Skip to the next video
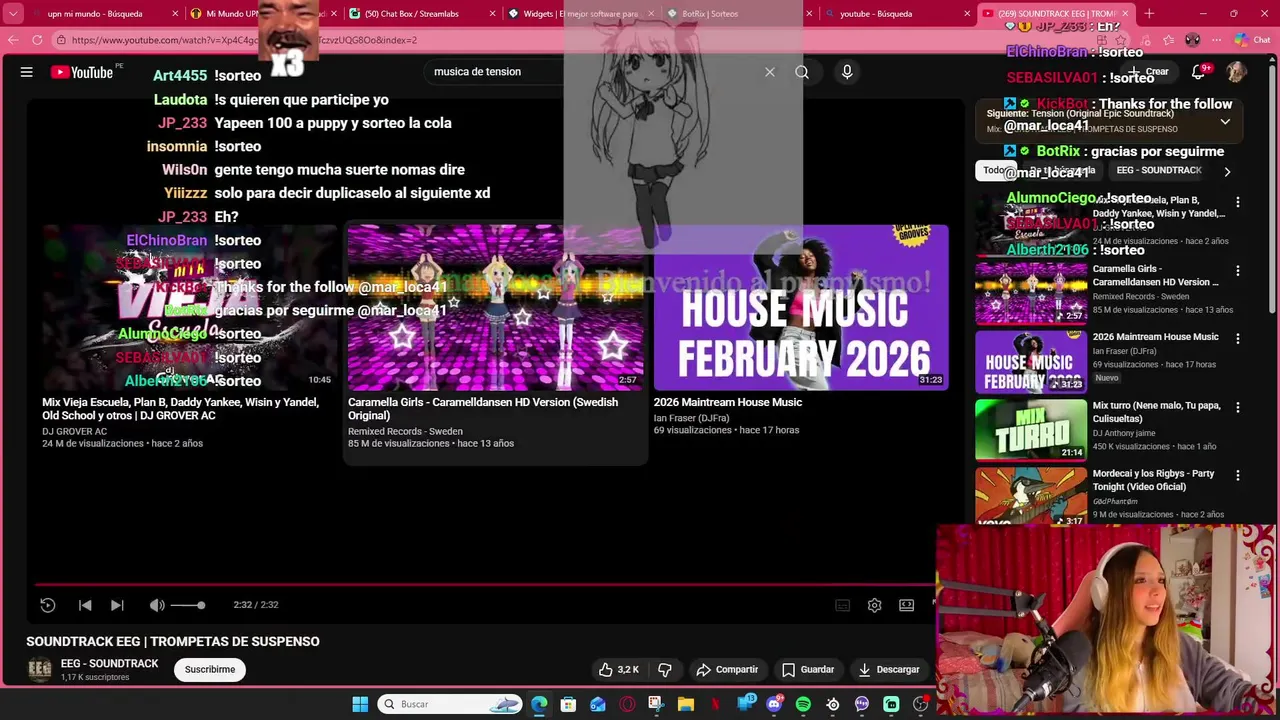 [x=117, y=605]
